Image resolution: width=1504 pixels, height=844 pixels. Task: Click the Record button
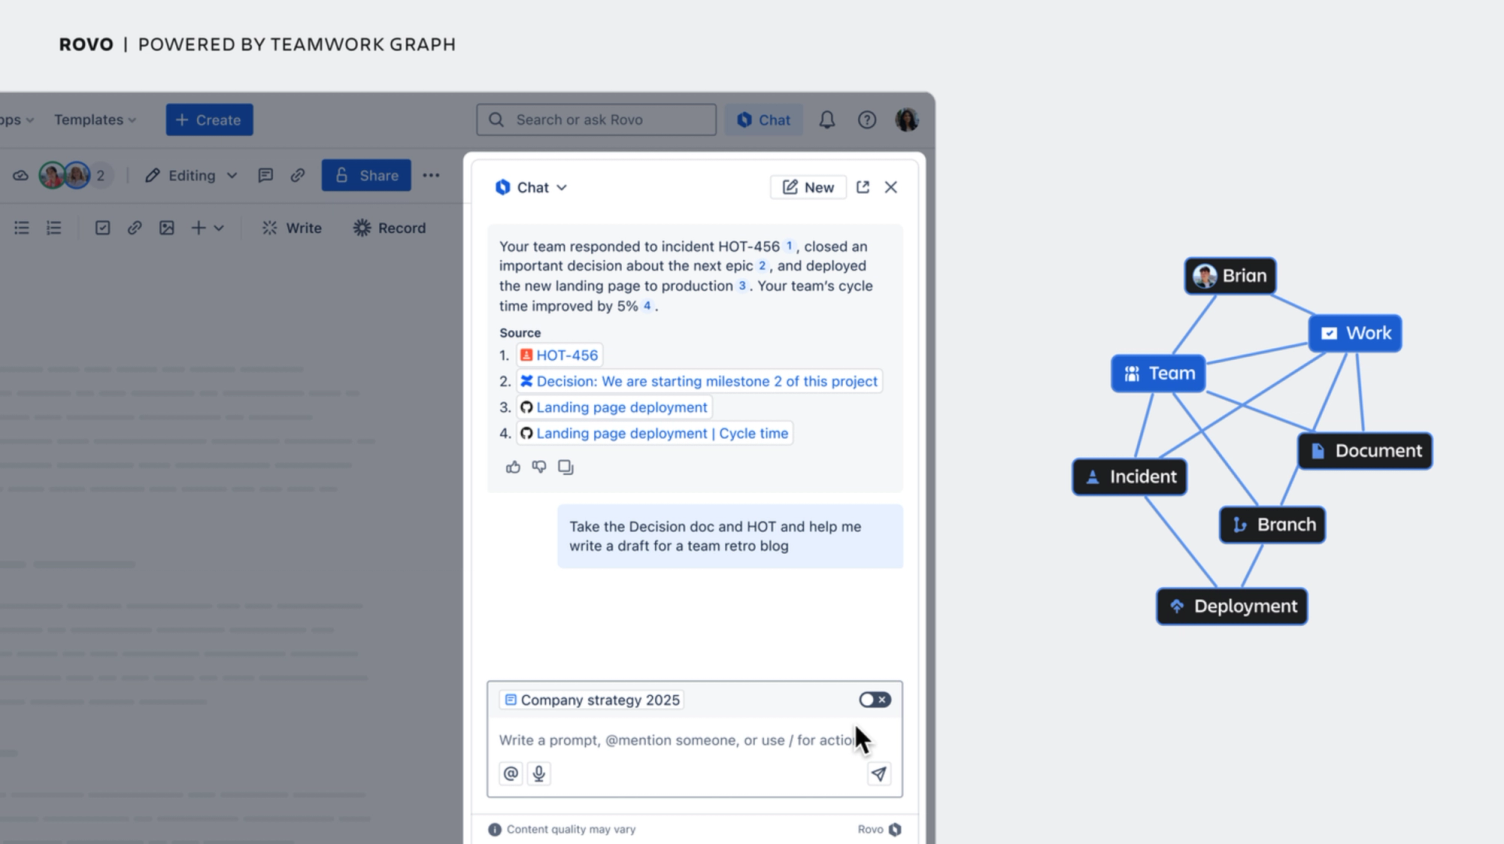[390, 228]
